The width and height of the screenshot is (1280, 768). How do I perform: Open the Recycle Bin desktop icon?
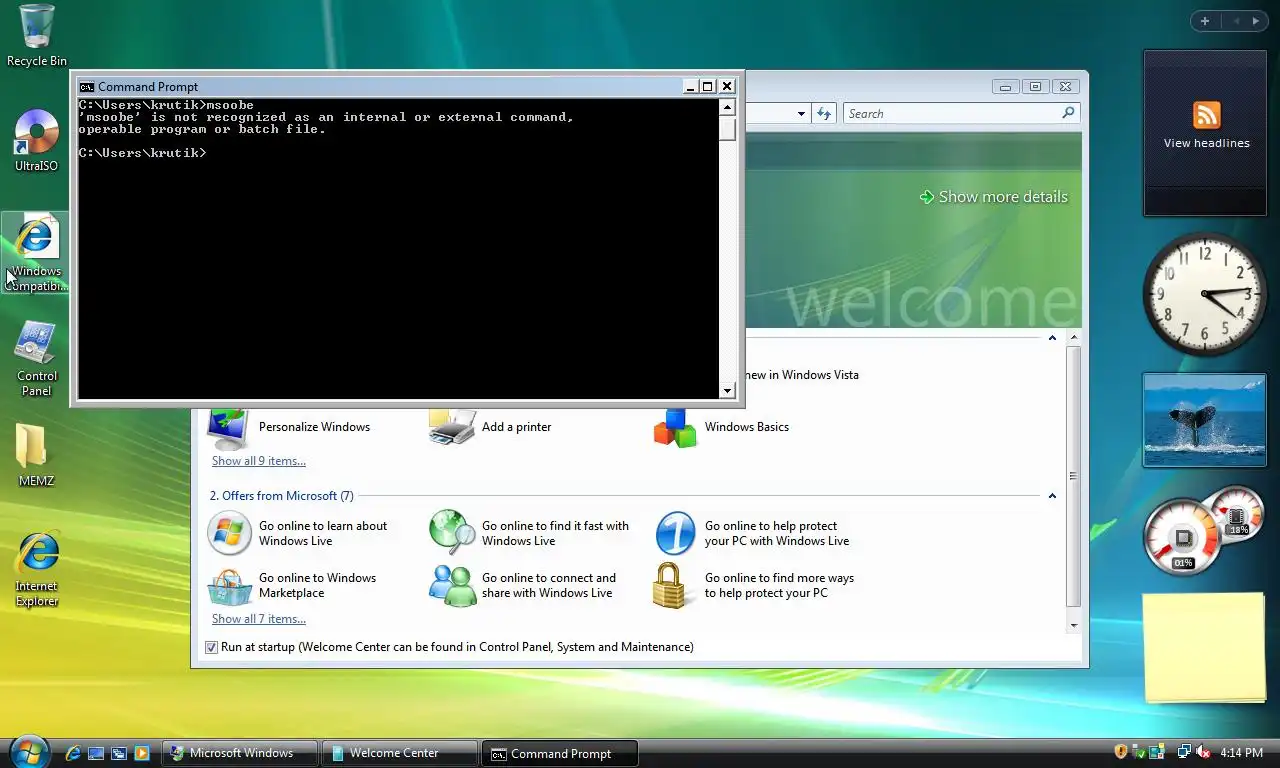coord(37,36)
